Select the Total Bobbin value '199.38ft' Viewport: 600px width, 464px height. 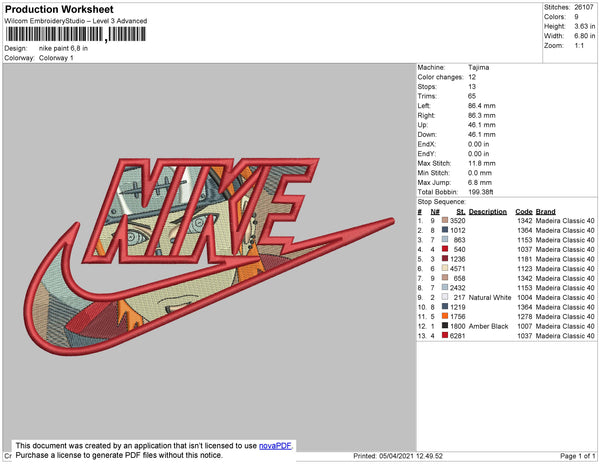(481, 192)
